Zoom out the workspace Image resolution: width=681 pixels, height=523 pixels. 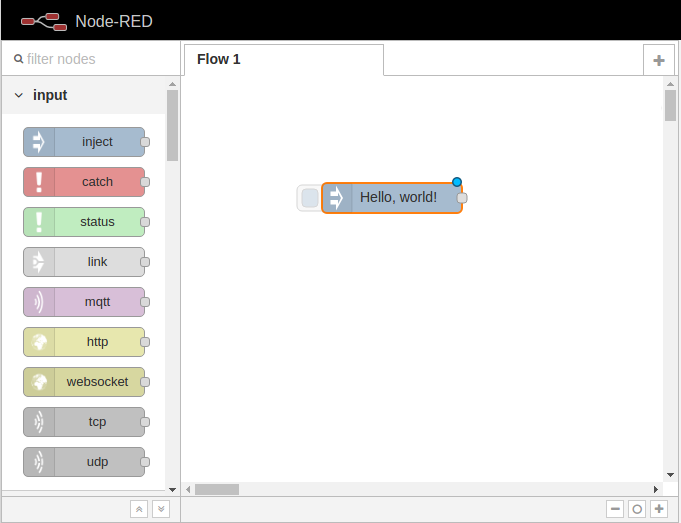615,509
